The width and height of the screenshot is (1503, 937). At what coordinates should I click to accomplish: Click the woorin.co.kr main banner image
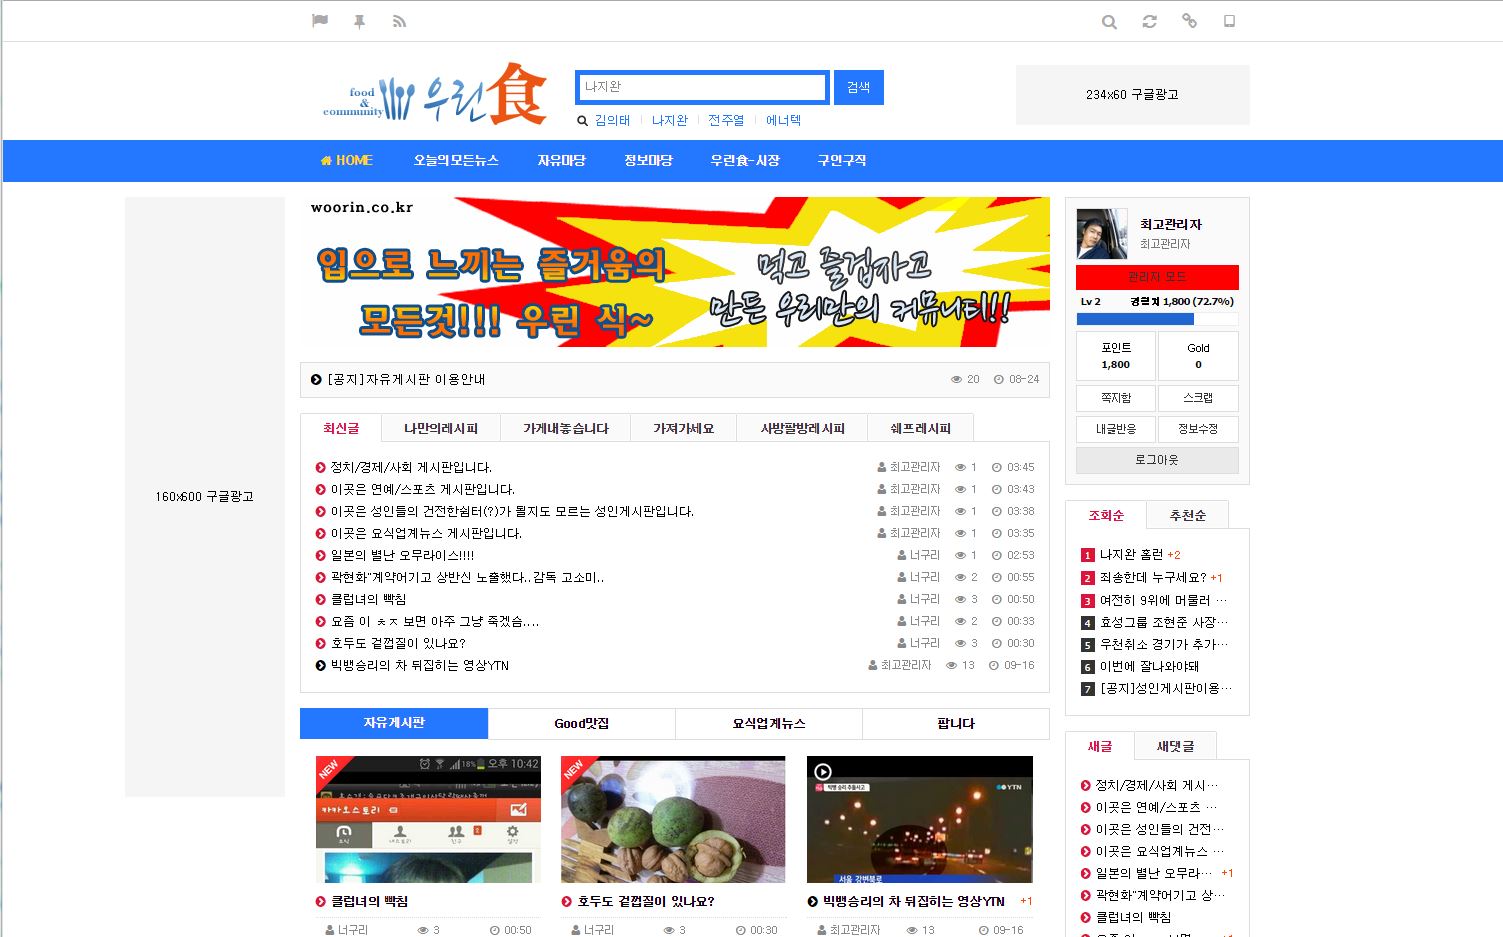pos(675,272)
